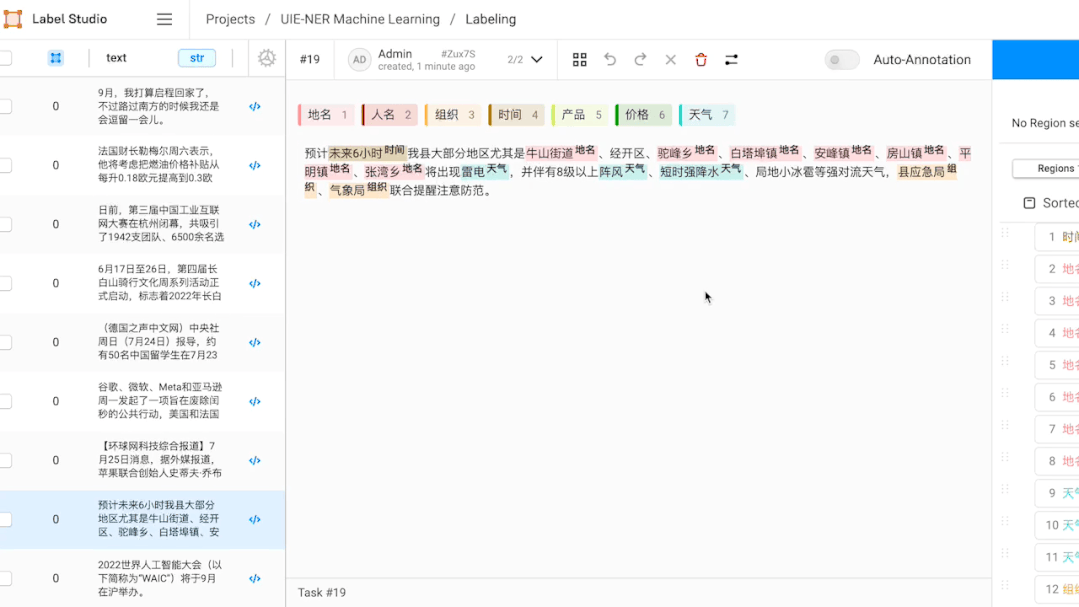Click the Task #19 footer label
Screen dimensions: 1079x607
[321, 593]
